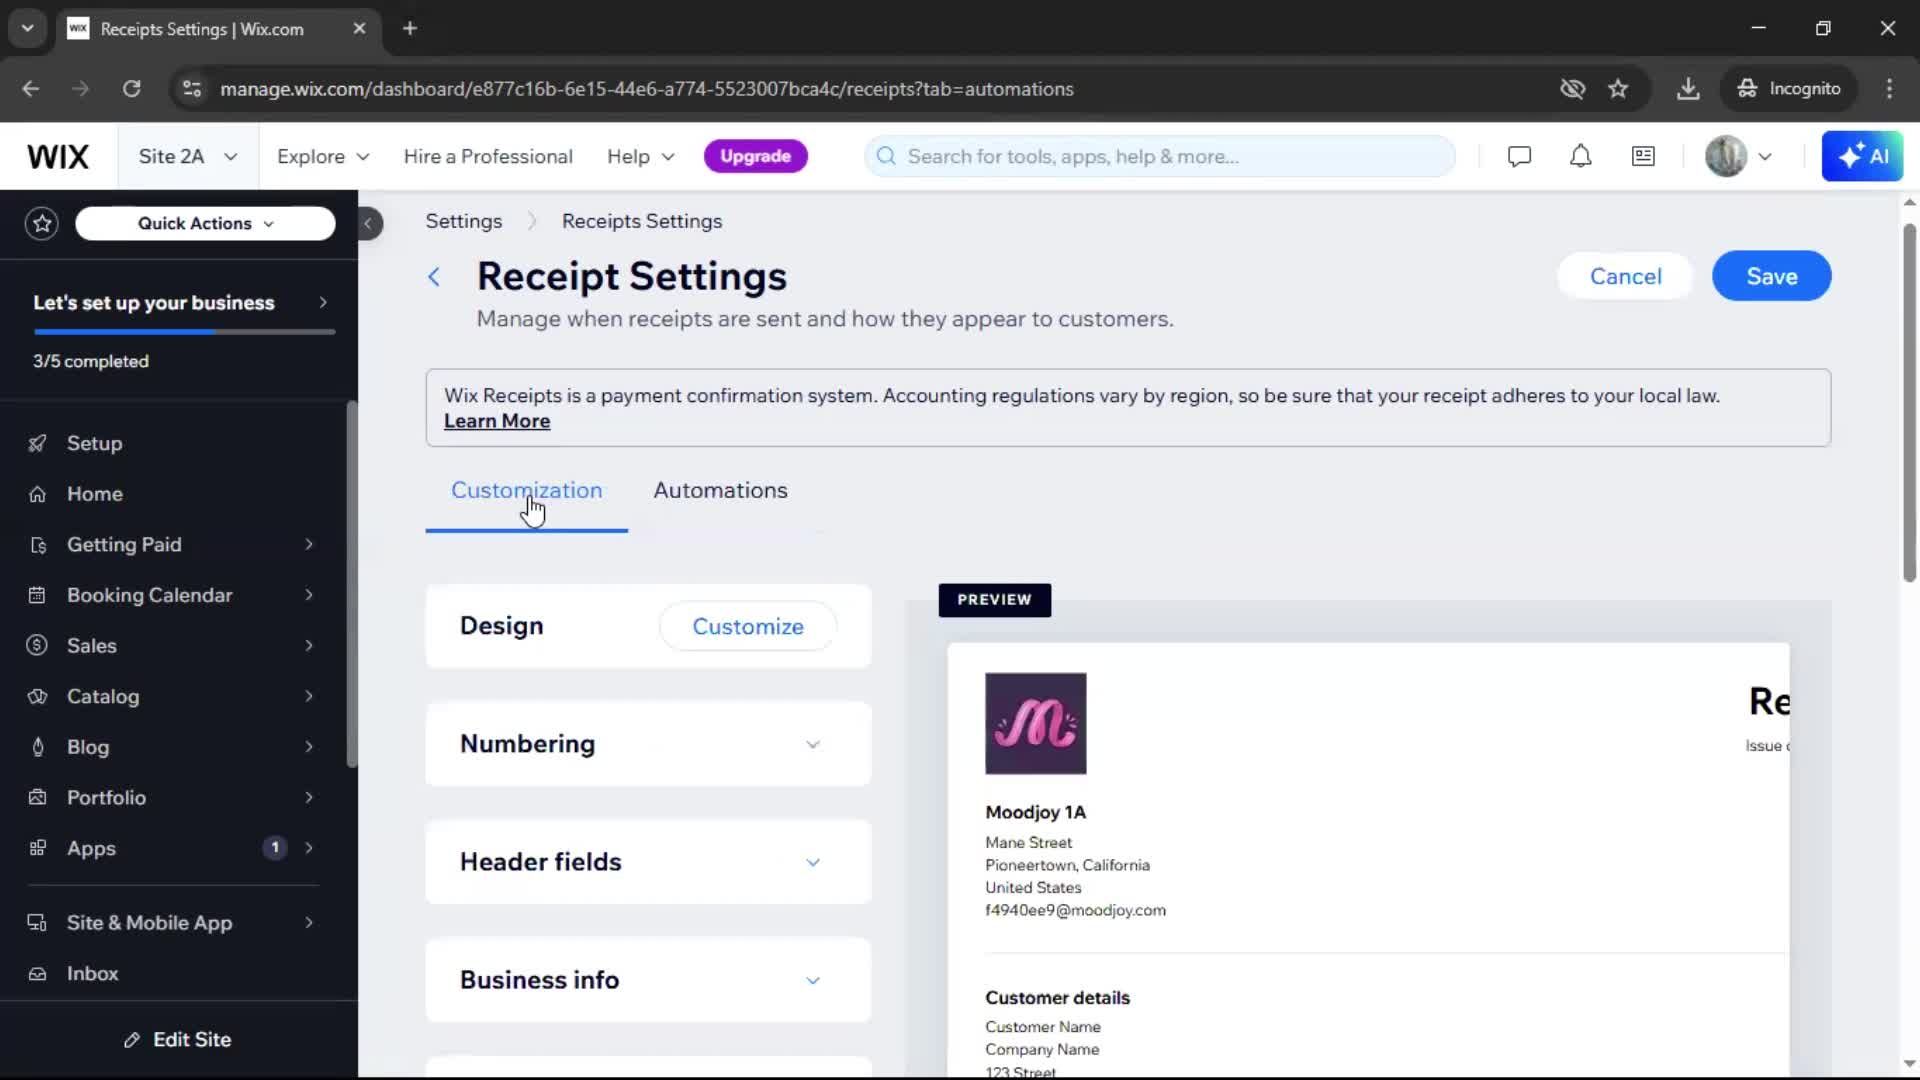Viewport: 1920px width, 1080px height.
Task: Click the Blog pen-nib icon
Action: [x=37, y=747]
